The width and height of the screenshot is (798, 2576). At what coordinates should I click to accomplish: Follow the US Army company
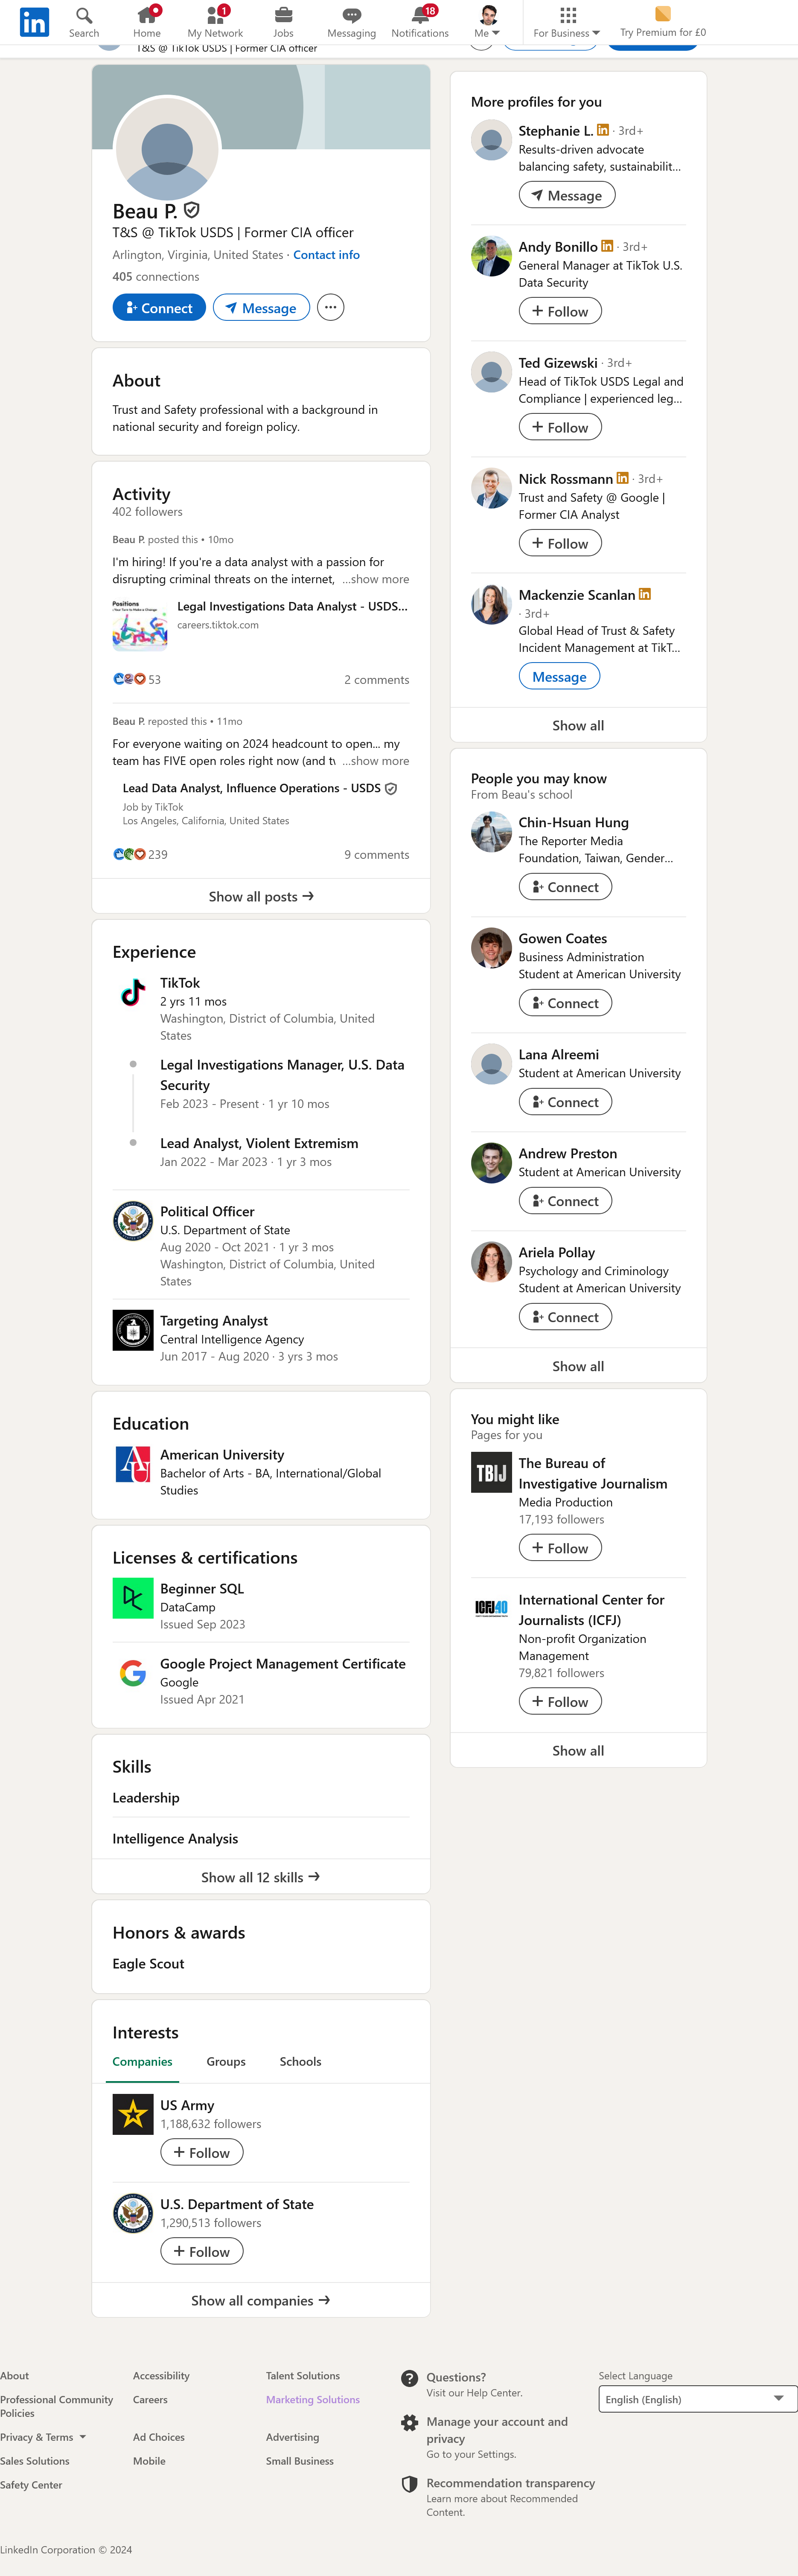click(x=201, y=2152)
